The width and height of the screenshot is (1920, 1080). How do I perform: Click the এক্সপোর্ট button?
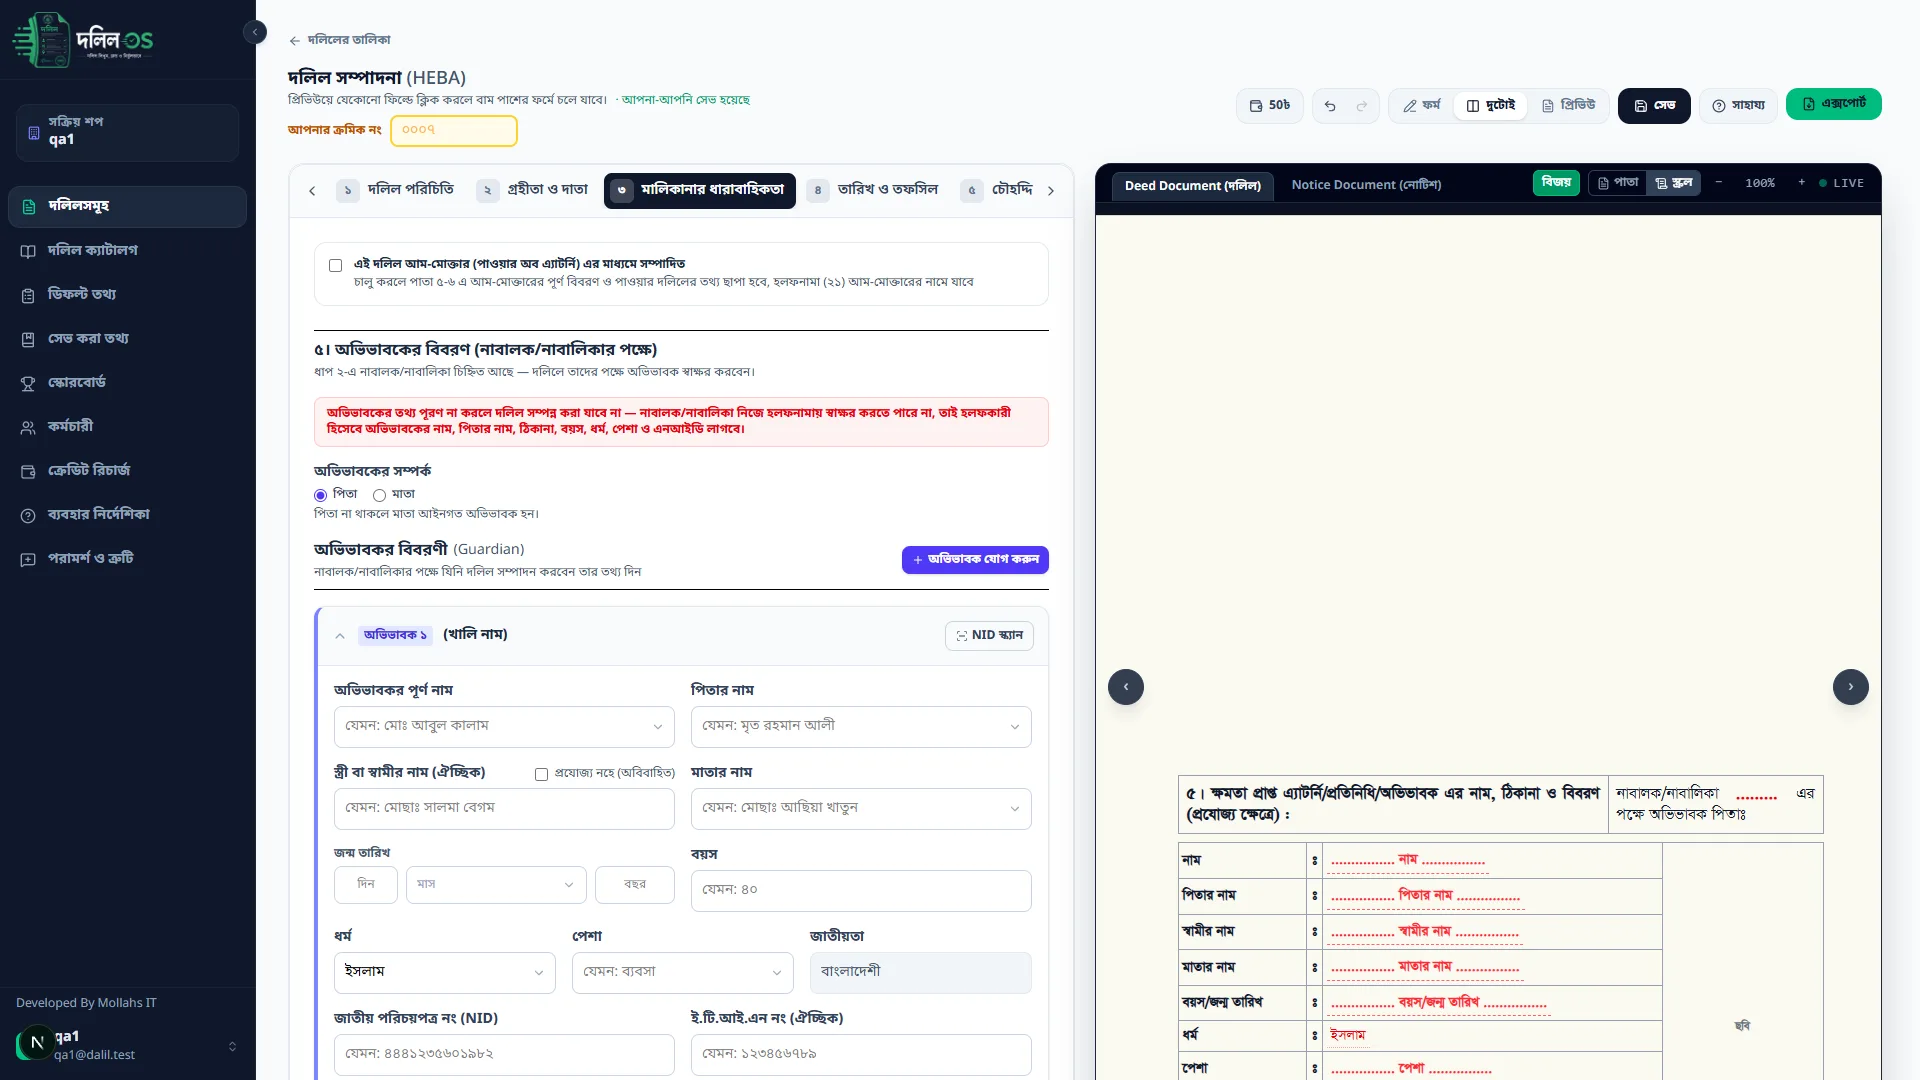click(1833, 104)
